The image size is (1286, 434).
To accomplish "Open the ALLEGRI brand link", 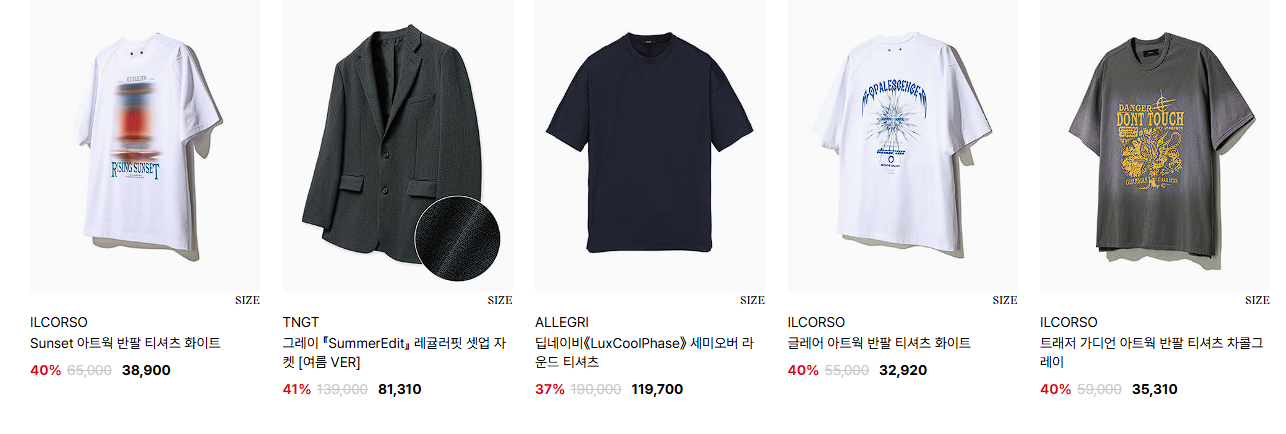I will 562,322.
